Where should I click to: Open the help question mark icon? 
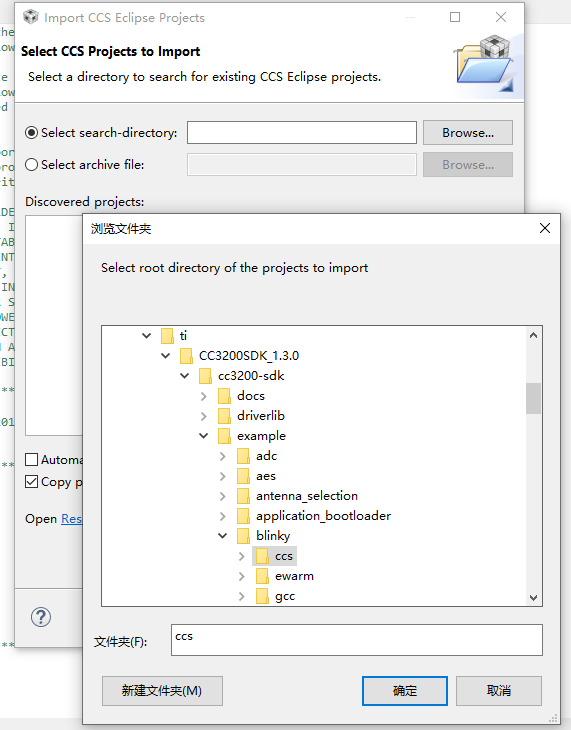[41, 617]
